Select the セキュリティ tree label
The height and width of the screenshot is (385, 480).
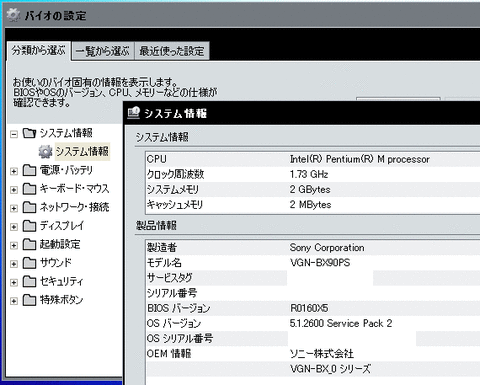tap(61, 281)
